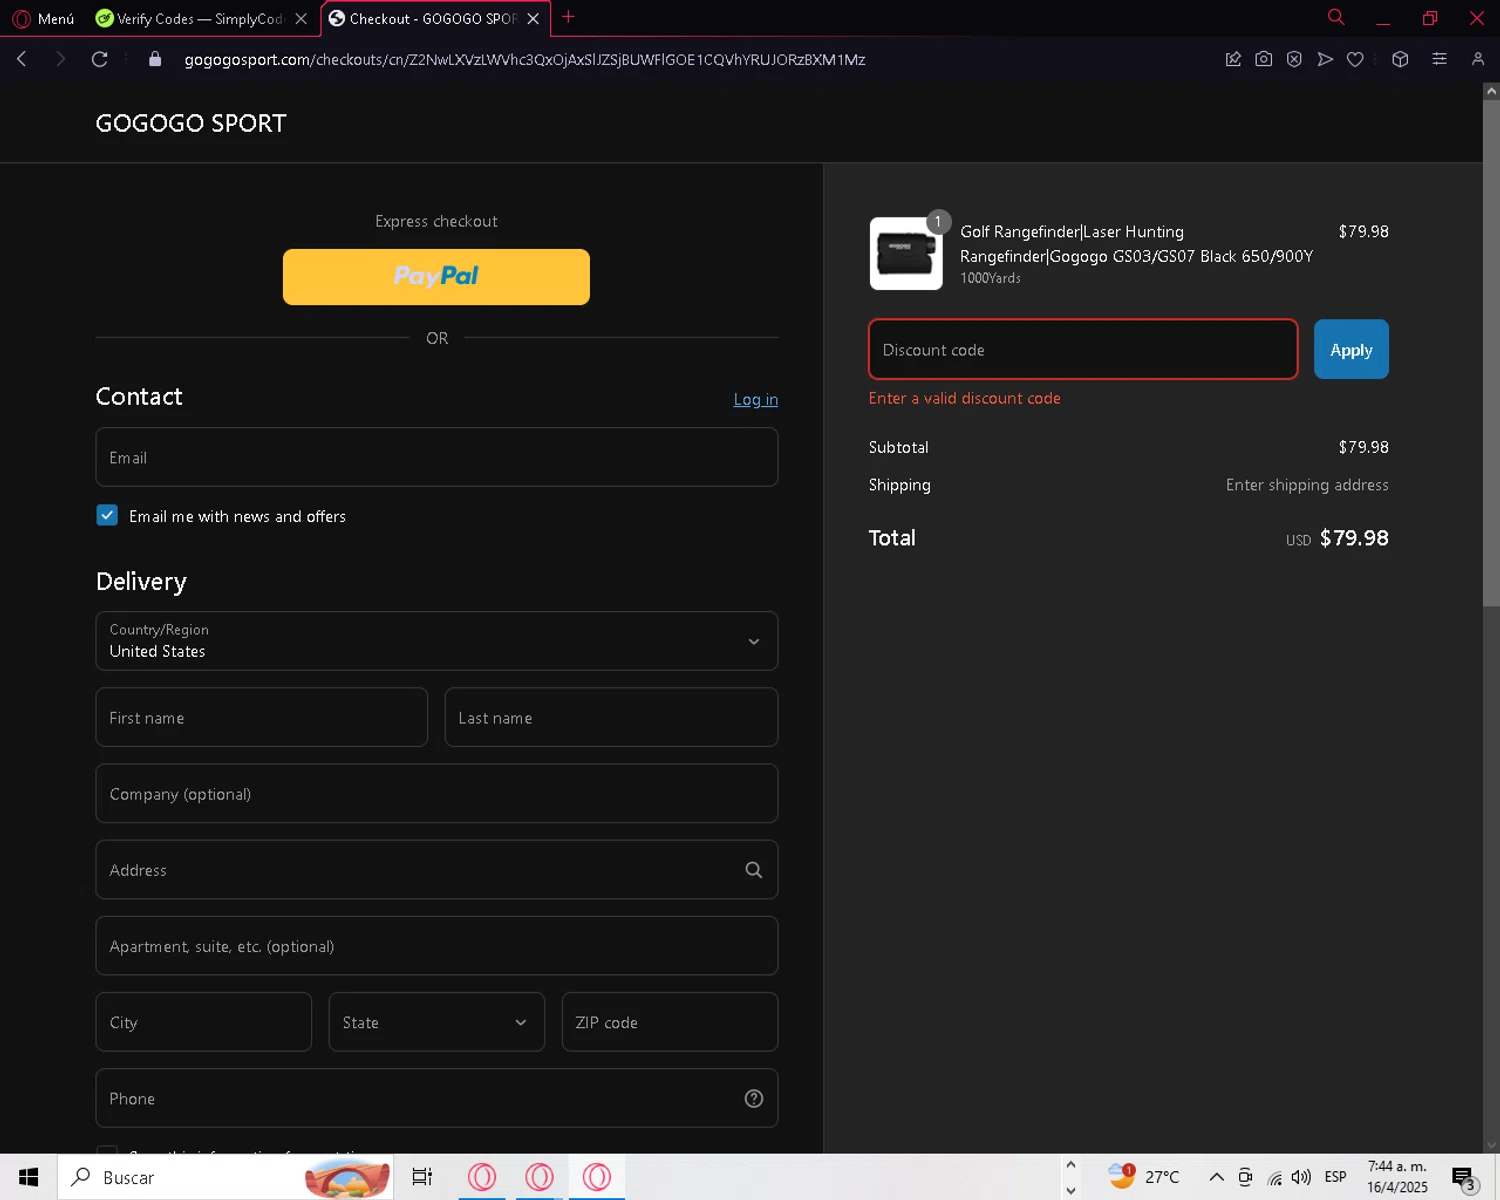The height and width of the screenshot is (1200, 1500).
Task: Open the volume speaker tray icon
Action: (1301, 1177)
